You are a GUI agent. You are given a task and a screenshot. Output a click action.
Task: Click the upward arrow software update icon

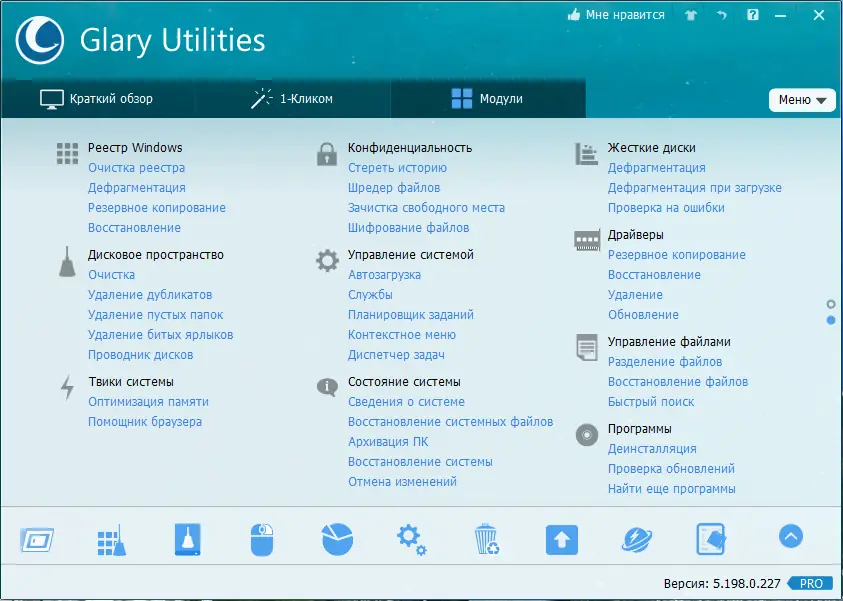point(562,540)
